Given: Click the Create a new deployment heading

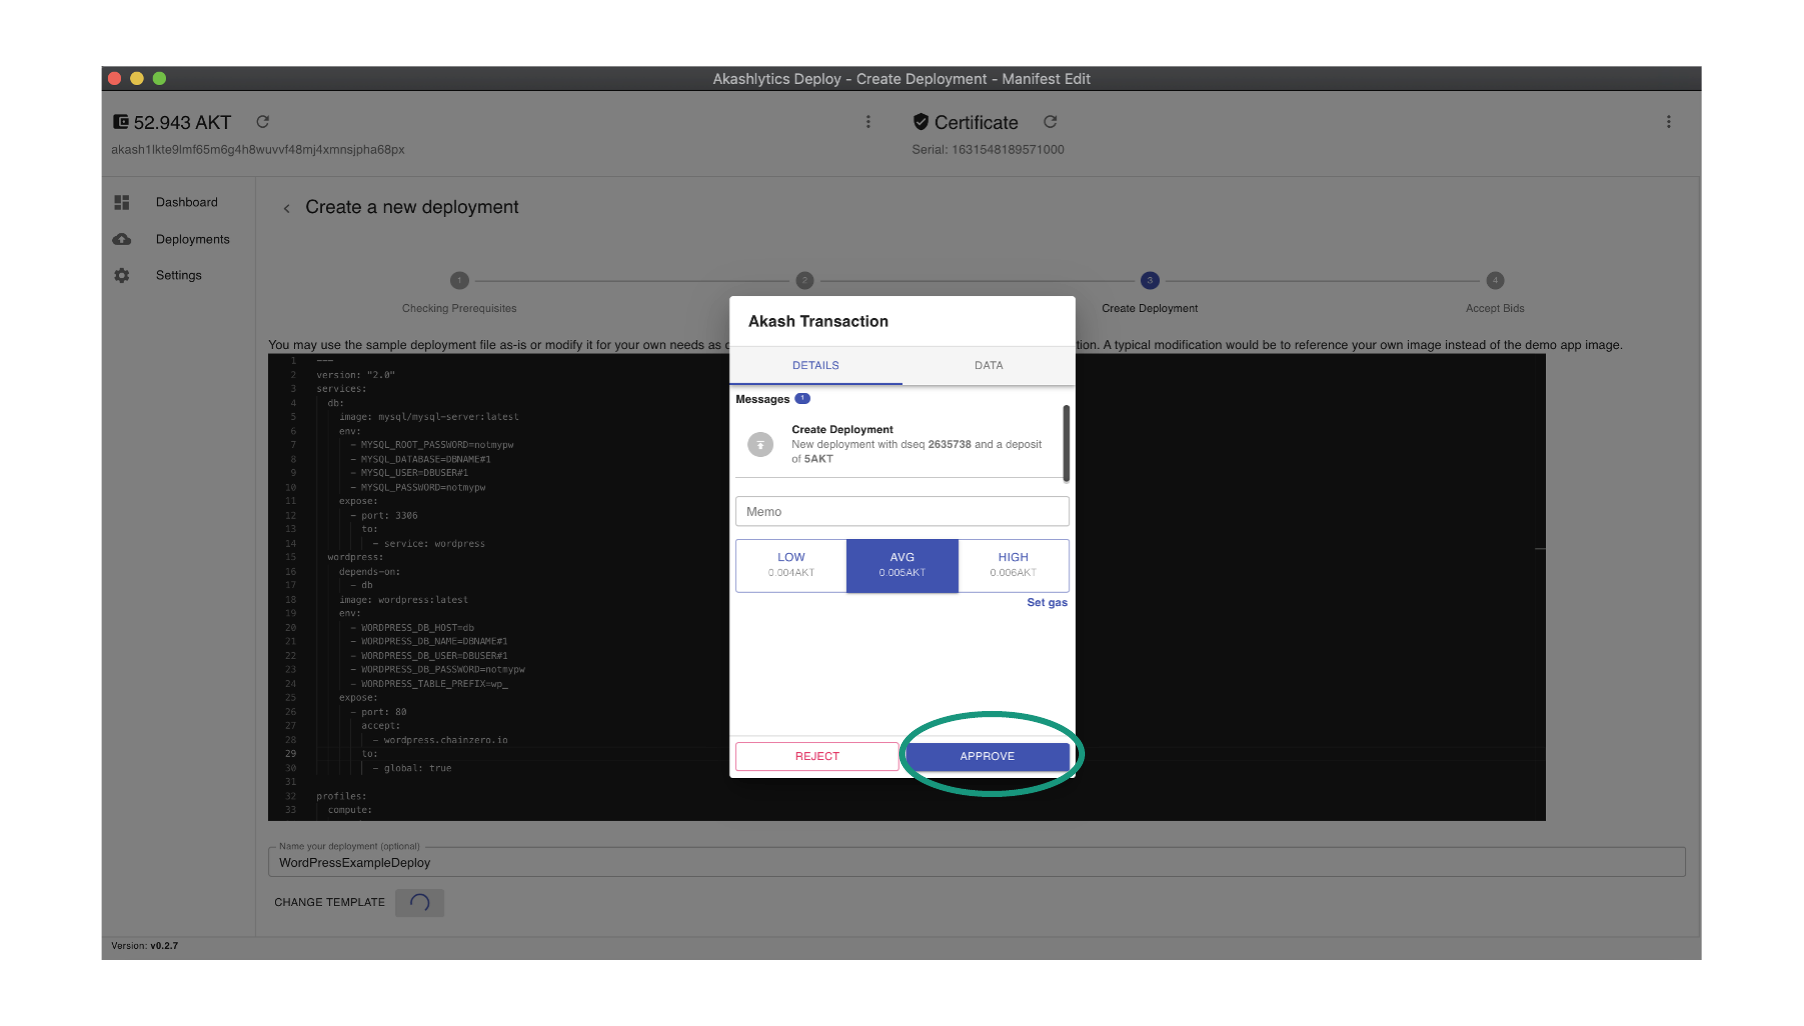Looking at the screenshot, I should 412,207.
